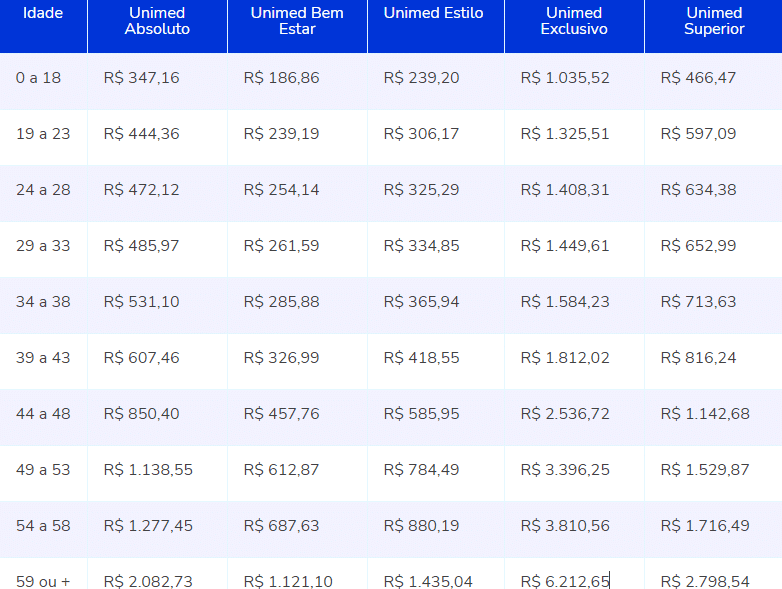Select the price R$ 457,76

pos(282,413)
